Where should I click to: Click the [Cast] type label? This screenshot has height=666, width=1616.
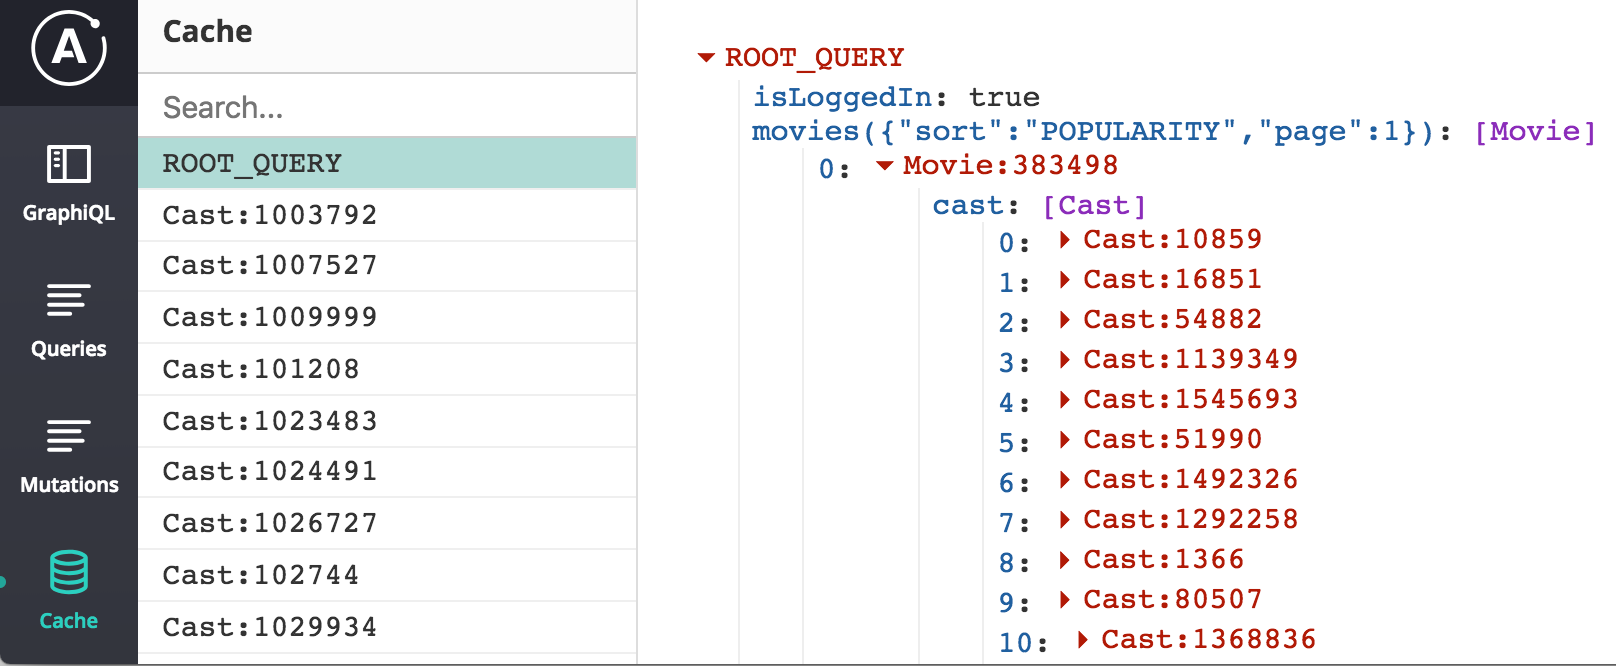pyautogui.click(x=1094, y=205)
